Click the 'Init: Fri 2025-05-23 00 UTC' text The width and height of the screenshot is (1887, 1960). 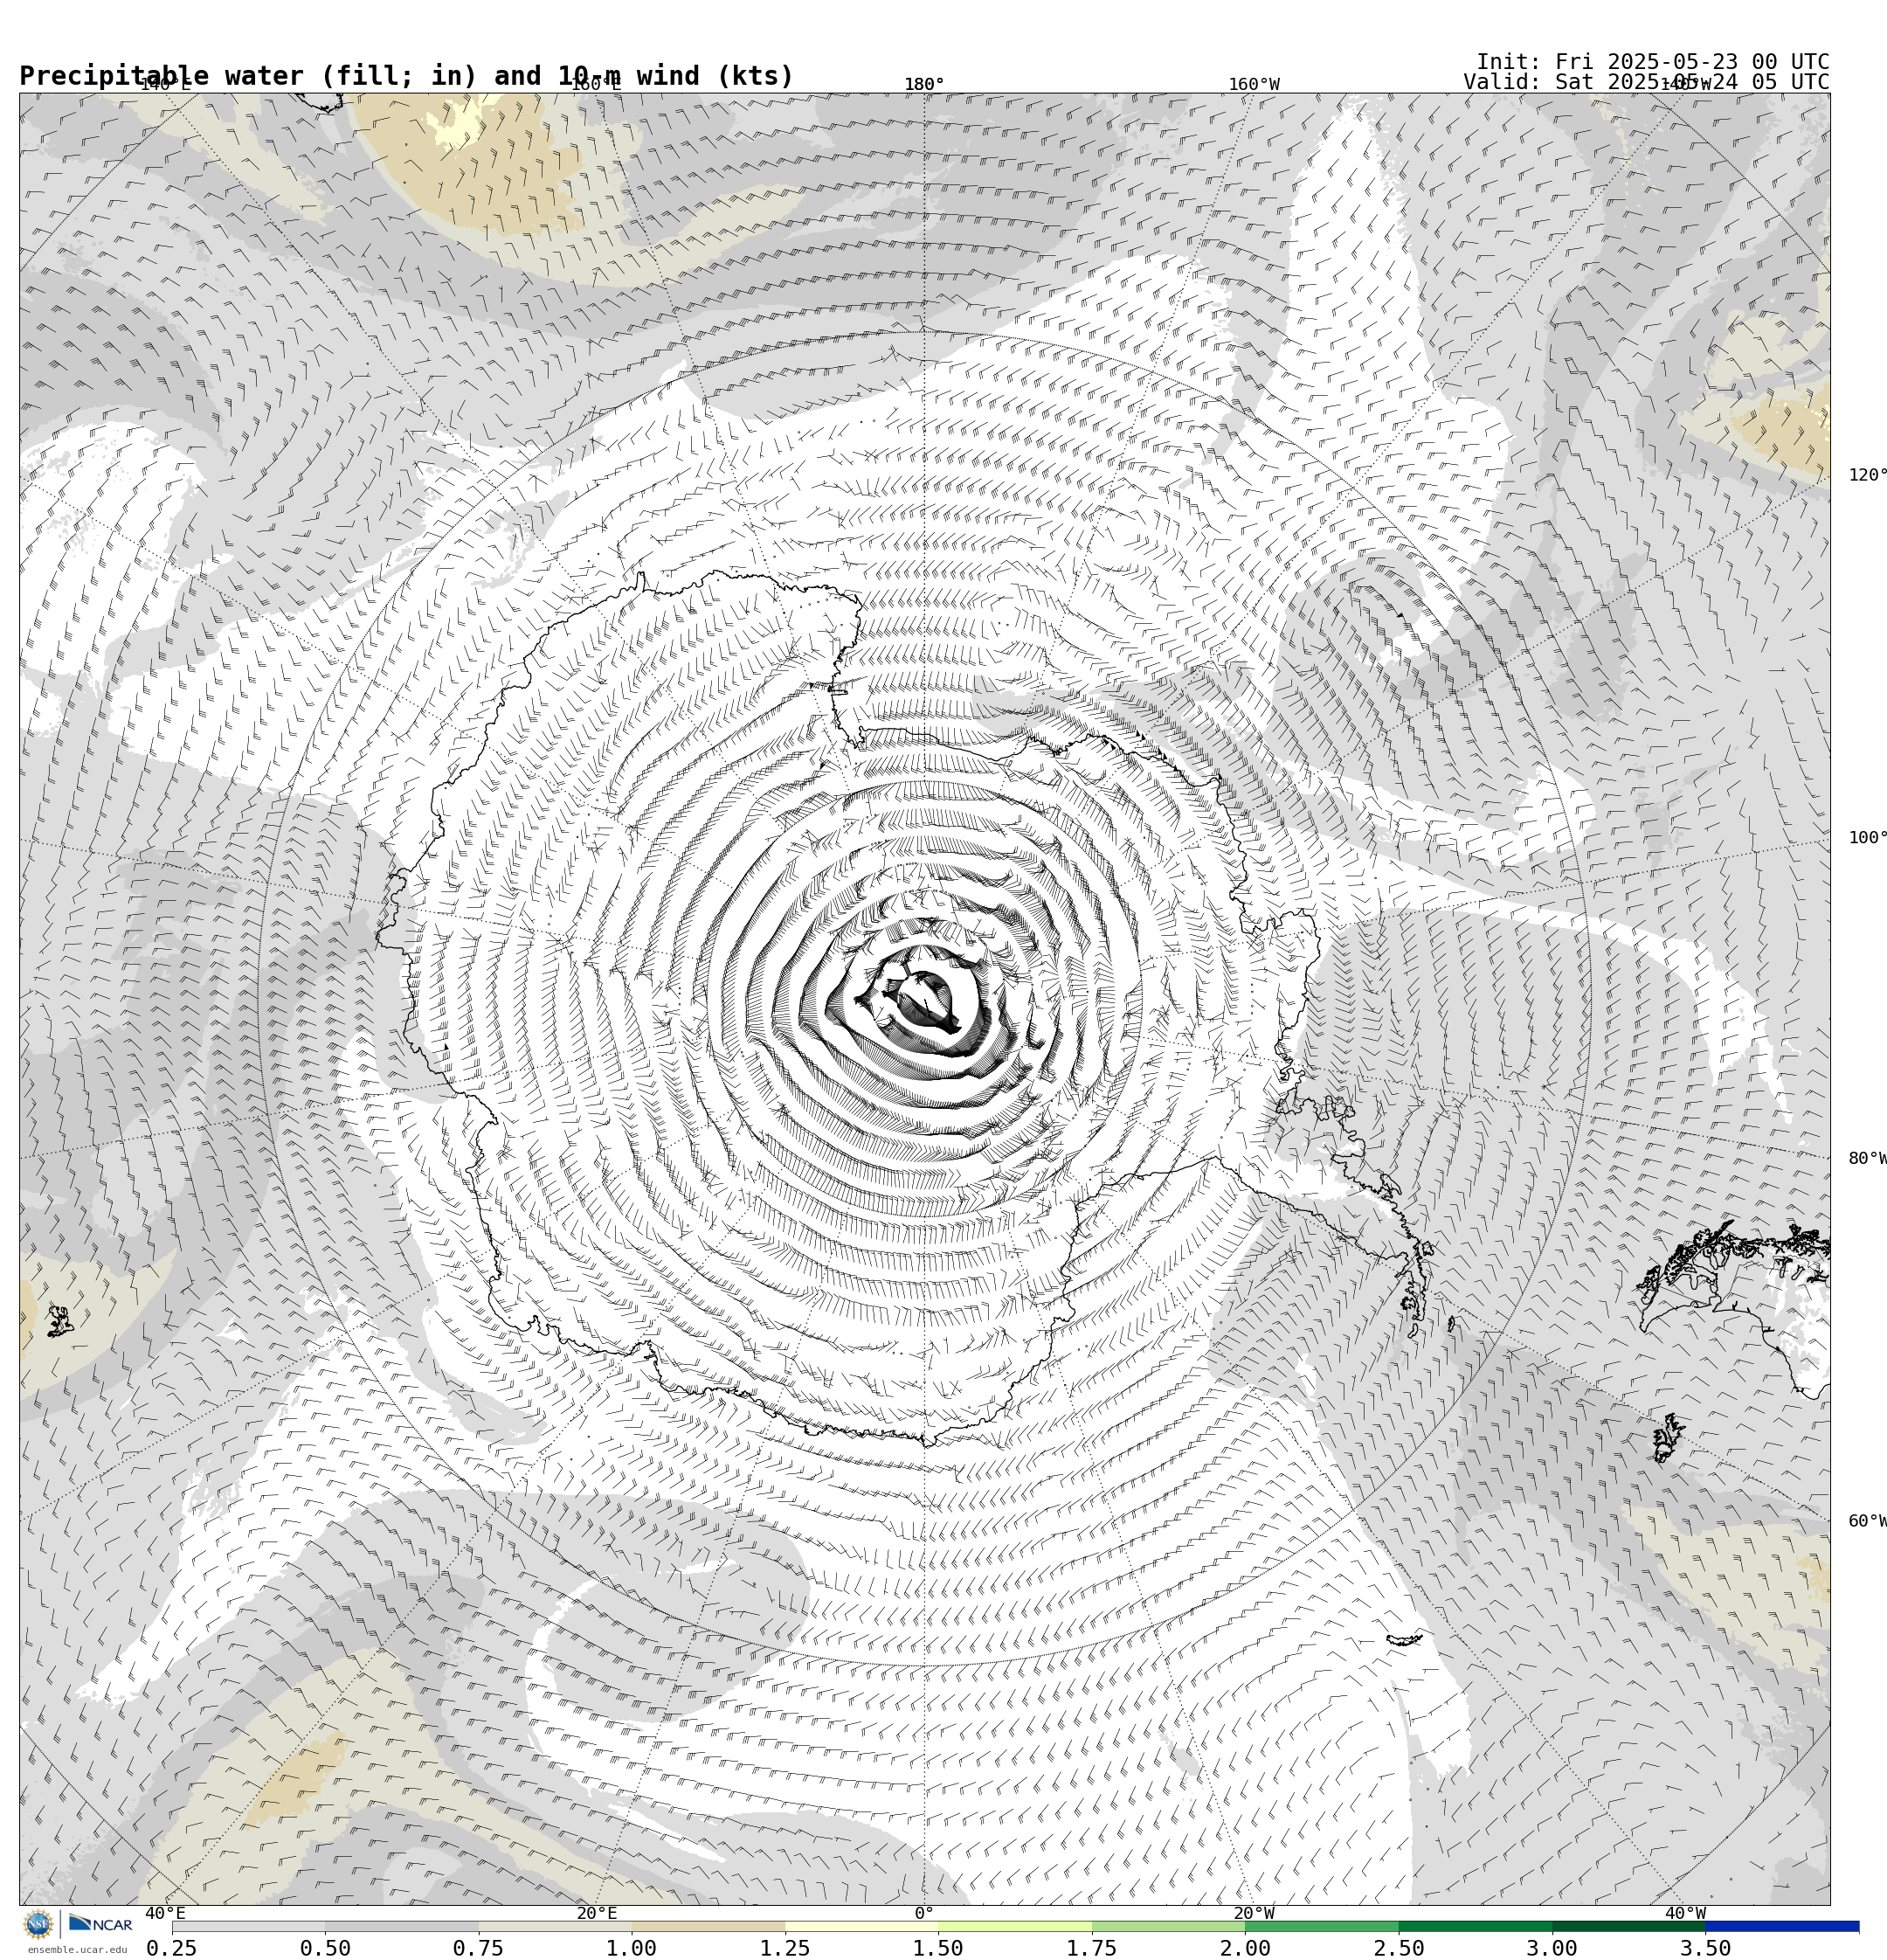tap(1653, 62)
